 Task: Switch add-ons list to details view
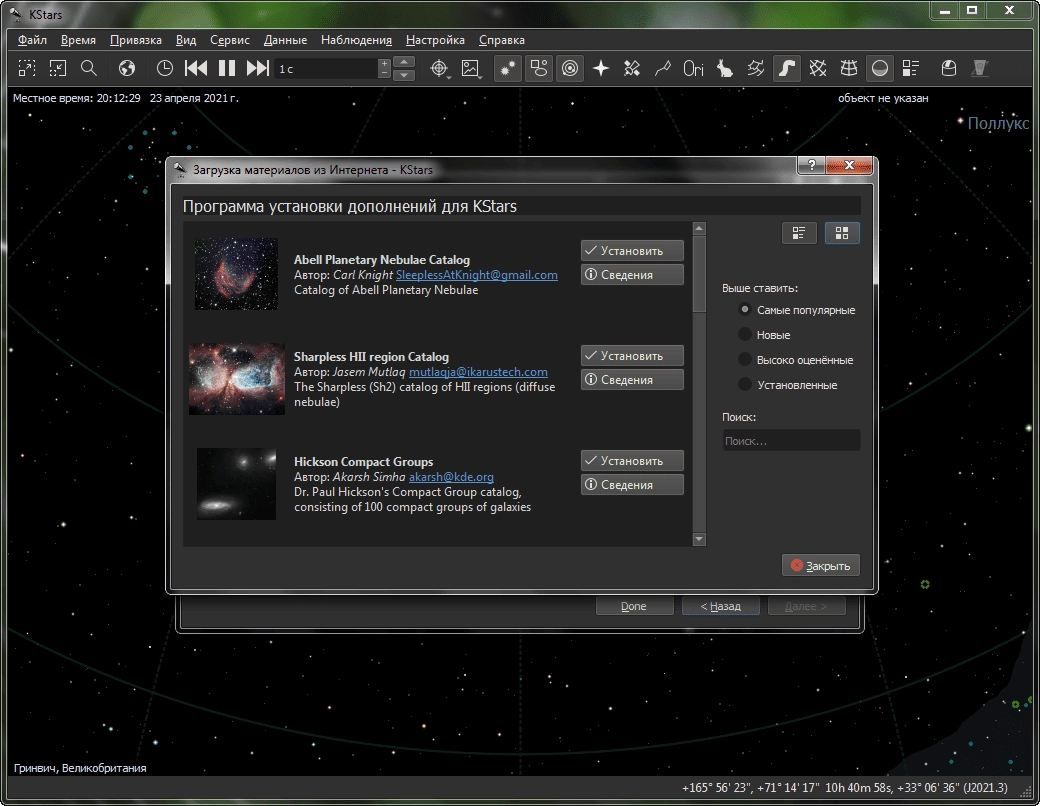(x=799, y=233)
